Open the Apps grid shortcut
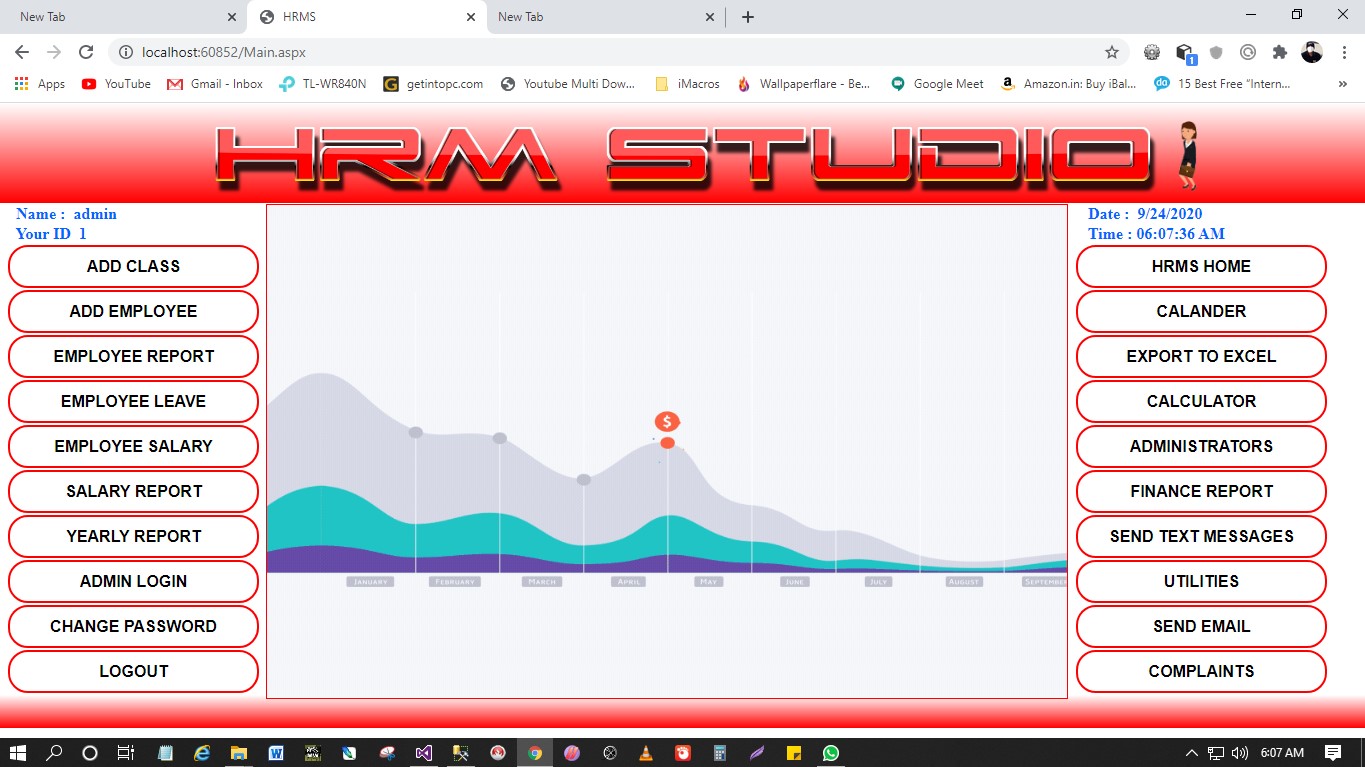Viewport: 1365px width, 767px height. pos(40,84)
